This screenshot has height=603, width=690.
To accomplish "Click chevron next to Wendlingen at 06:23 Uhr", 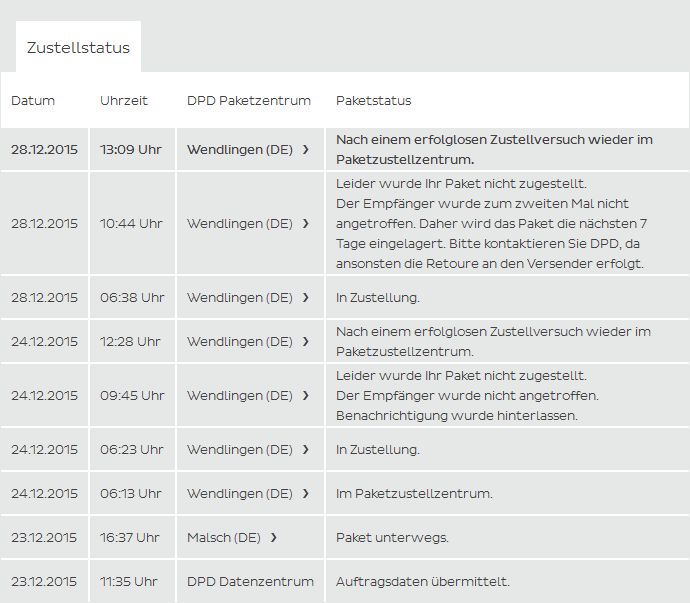I will coord(306,450).
